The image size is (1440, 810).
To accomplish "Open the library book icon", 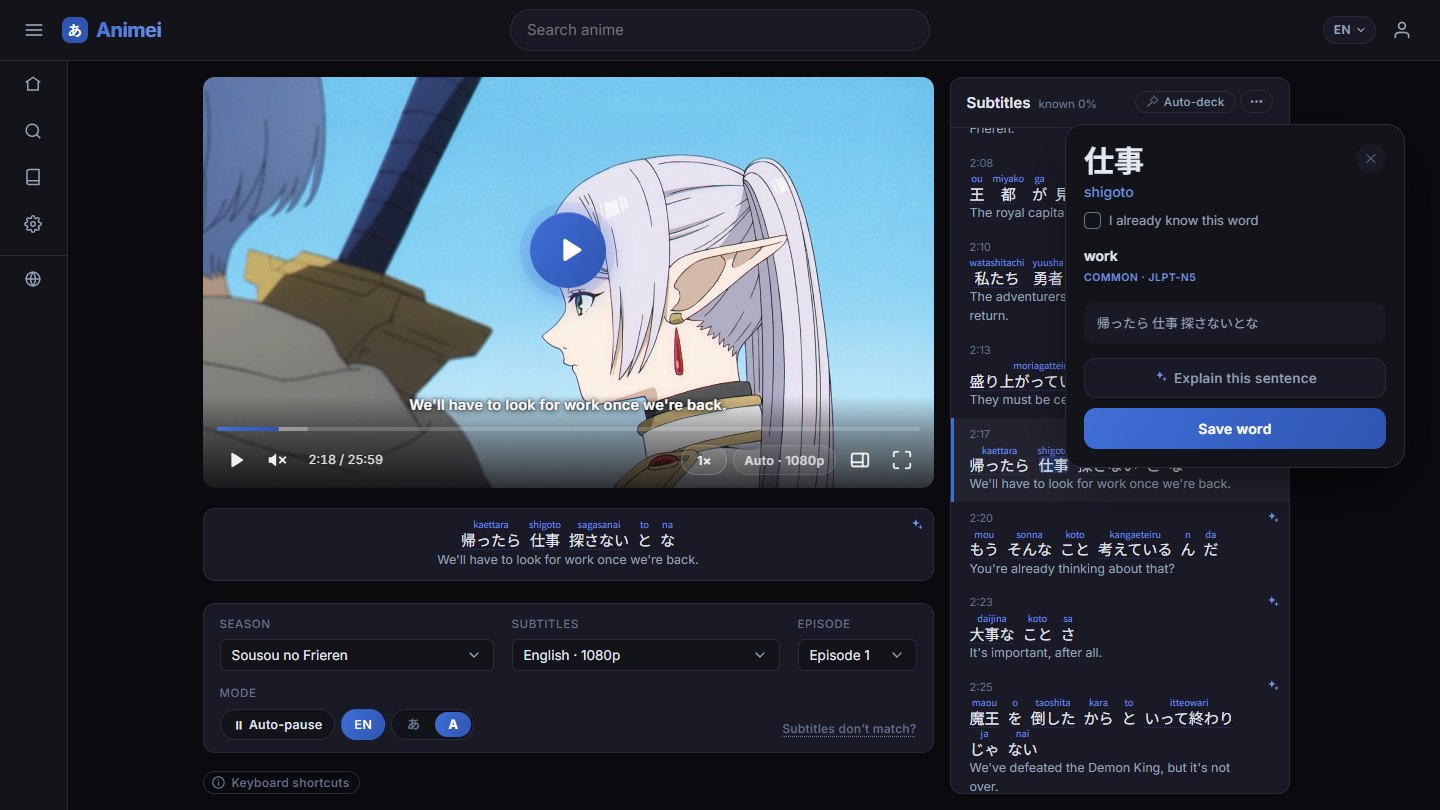I will (x=33, y=177).
